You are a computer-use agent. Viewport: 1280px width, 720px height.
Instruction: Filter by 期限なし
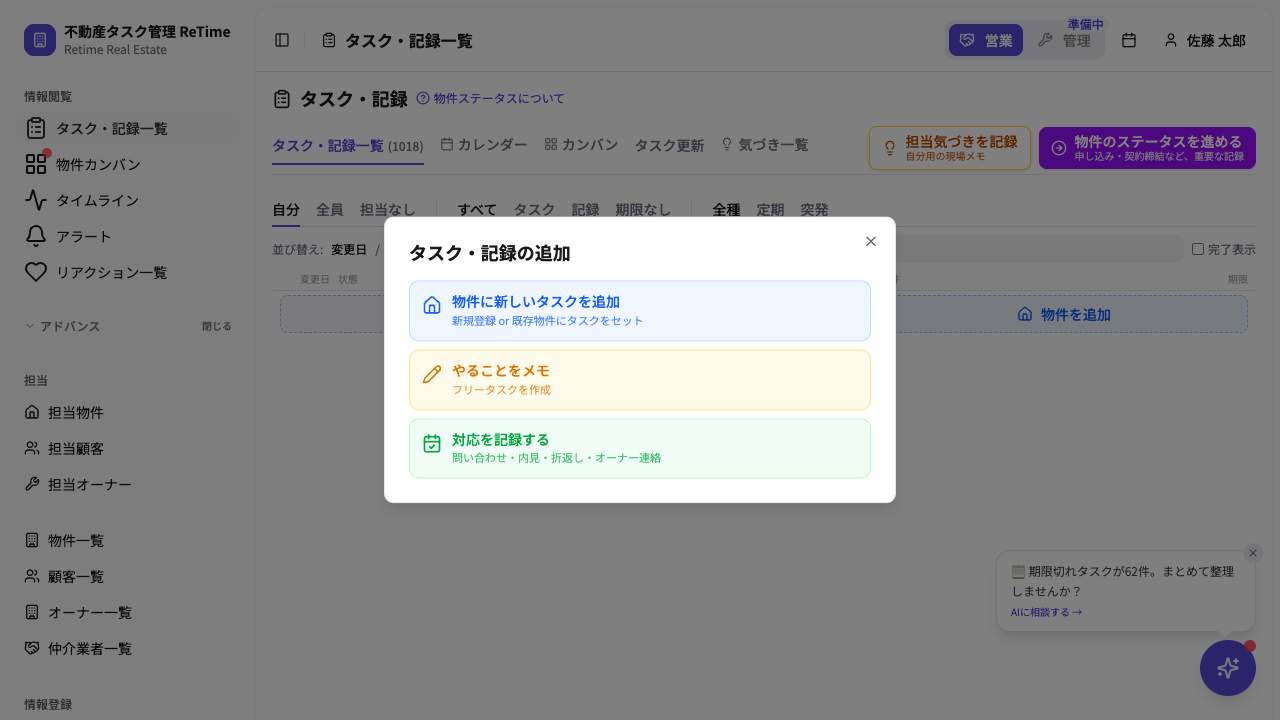pos(643,210)
